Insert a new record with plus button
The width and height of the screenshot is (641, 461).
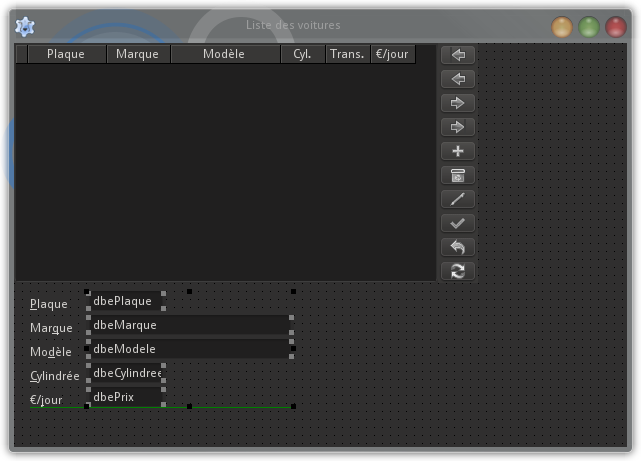pyautogui.click(x=458, y=151)
